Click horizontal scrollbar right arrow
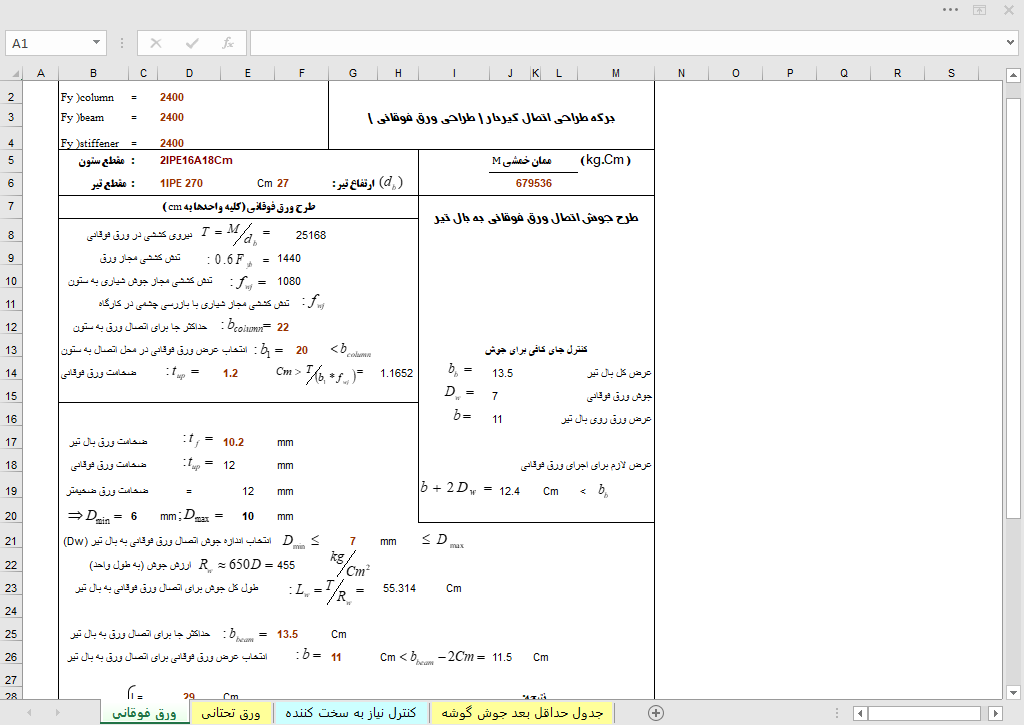1024x725 pixels. 995,713
